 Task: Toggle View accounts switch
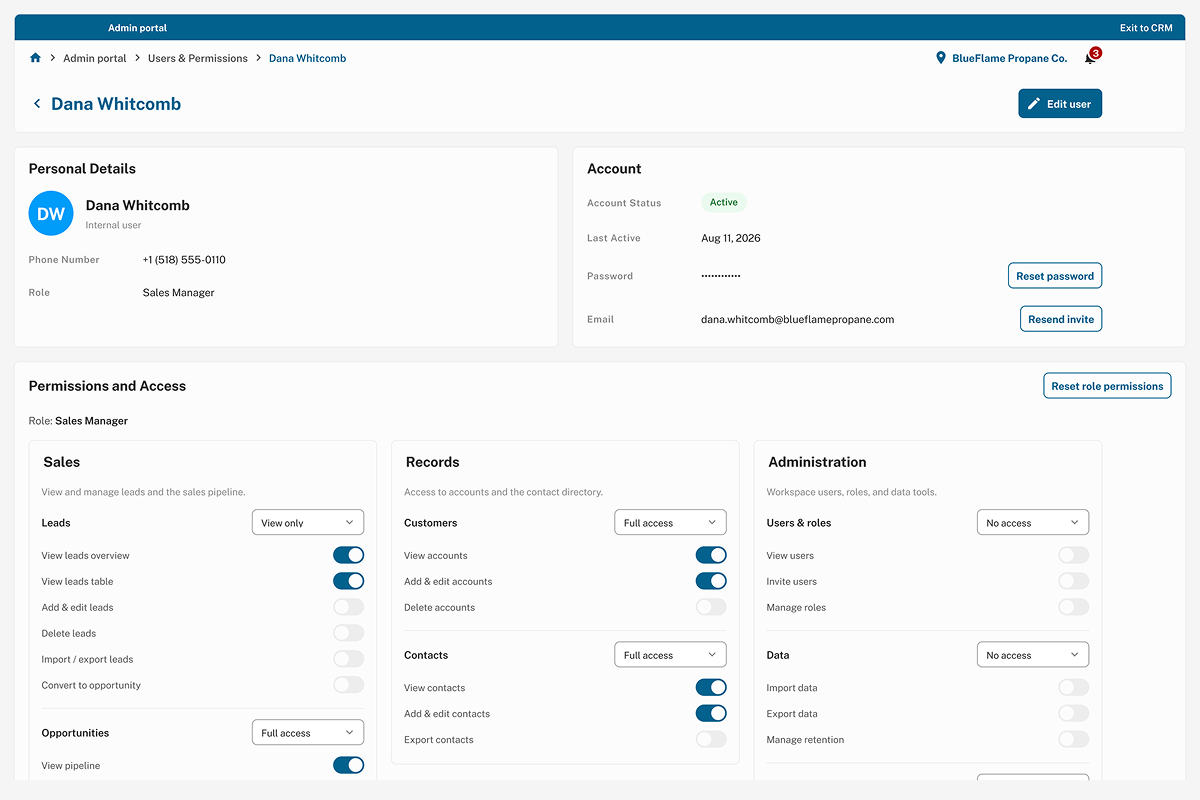[711, 555]
